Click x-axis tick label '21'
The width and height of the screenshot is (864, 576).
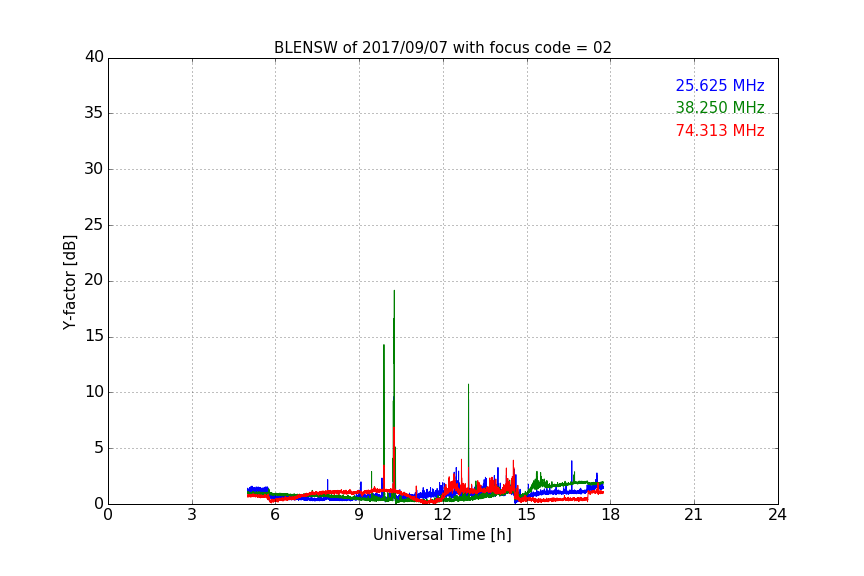(694, 515)
